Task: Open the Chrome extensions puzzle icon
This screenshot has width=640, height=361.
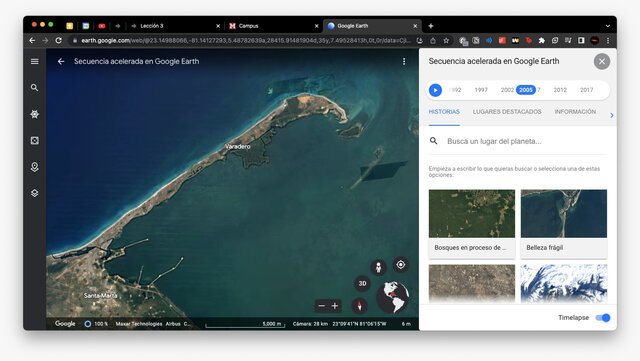Action: click(542, 40)
